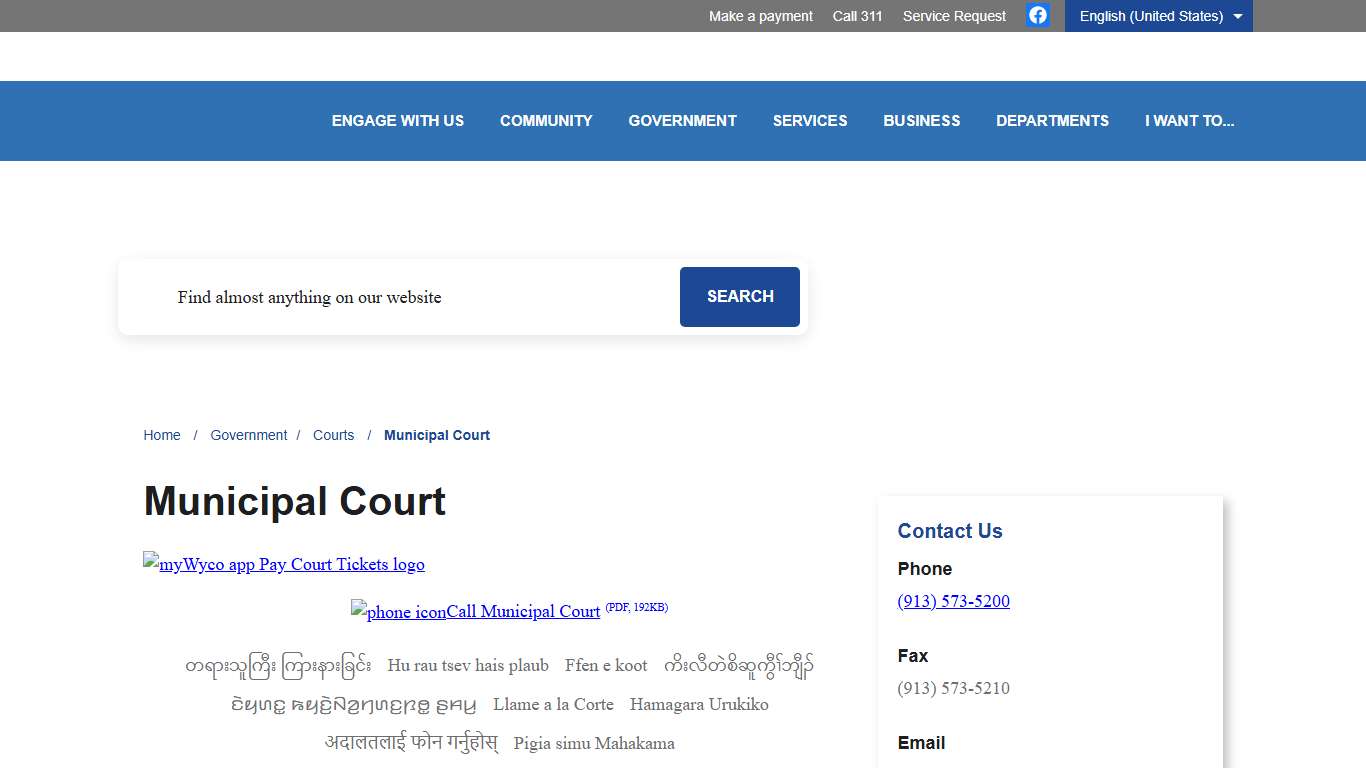
Task: Click the phone icon image
Action: click(399, 612)
